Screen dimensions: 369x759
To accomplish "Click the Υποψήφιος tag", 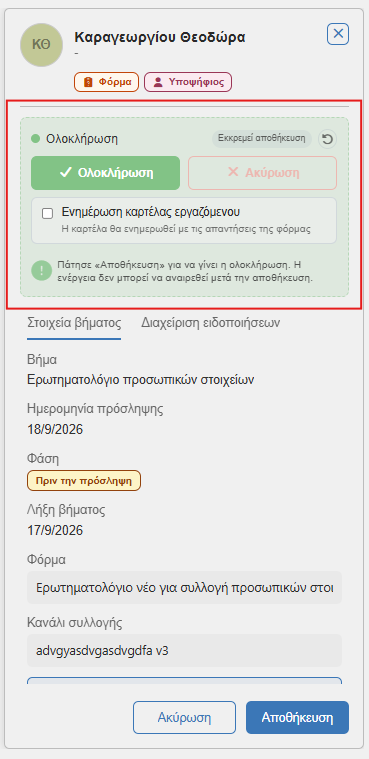I will point(188,82).
